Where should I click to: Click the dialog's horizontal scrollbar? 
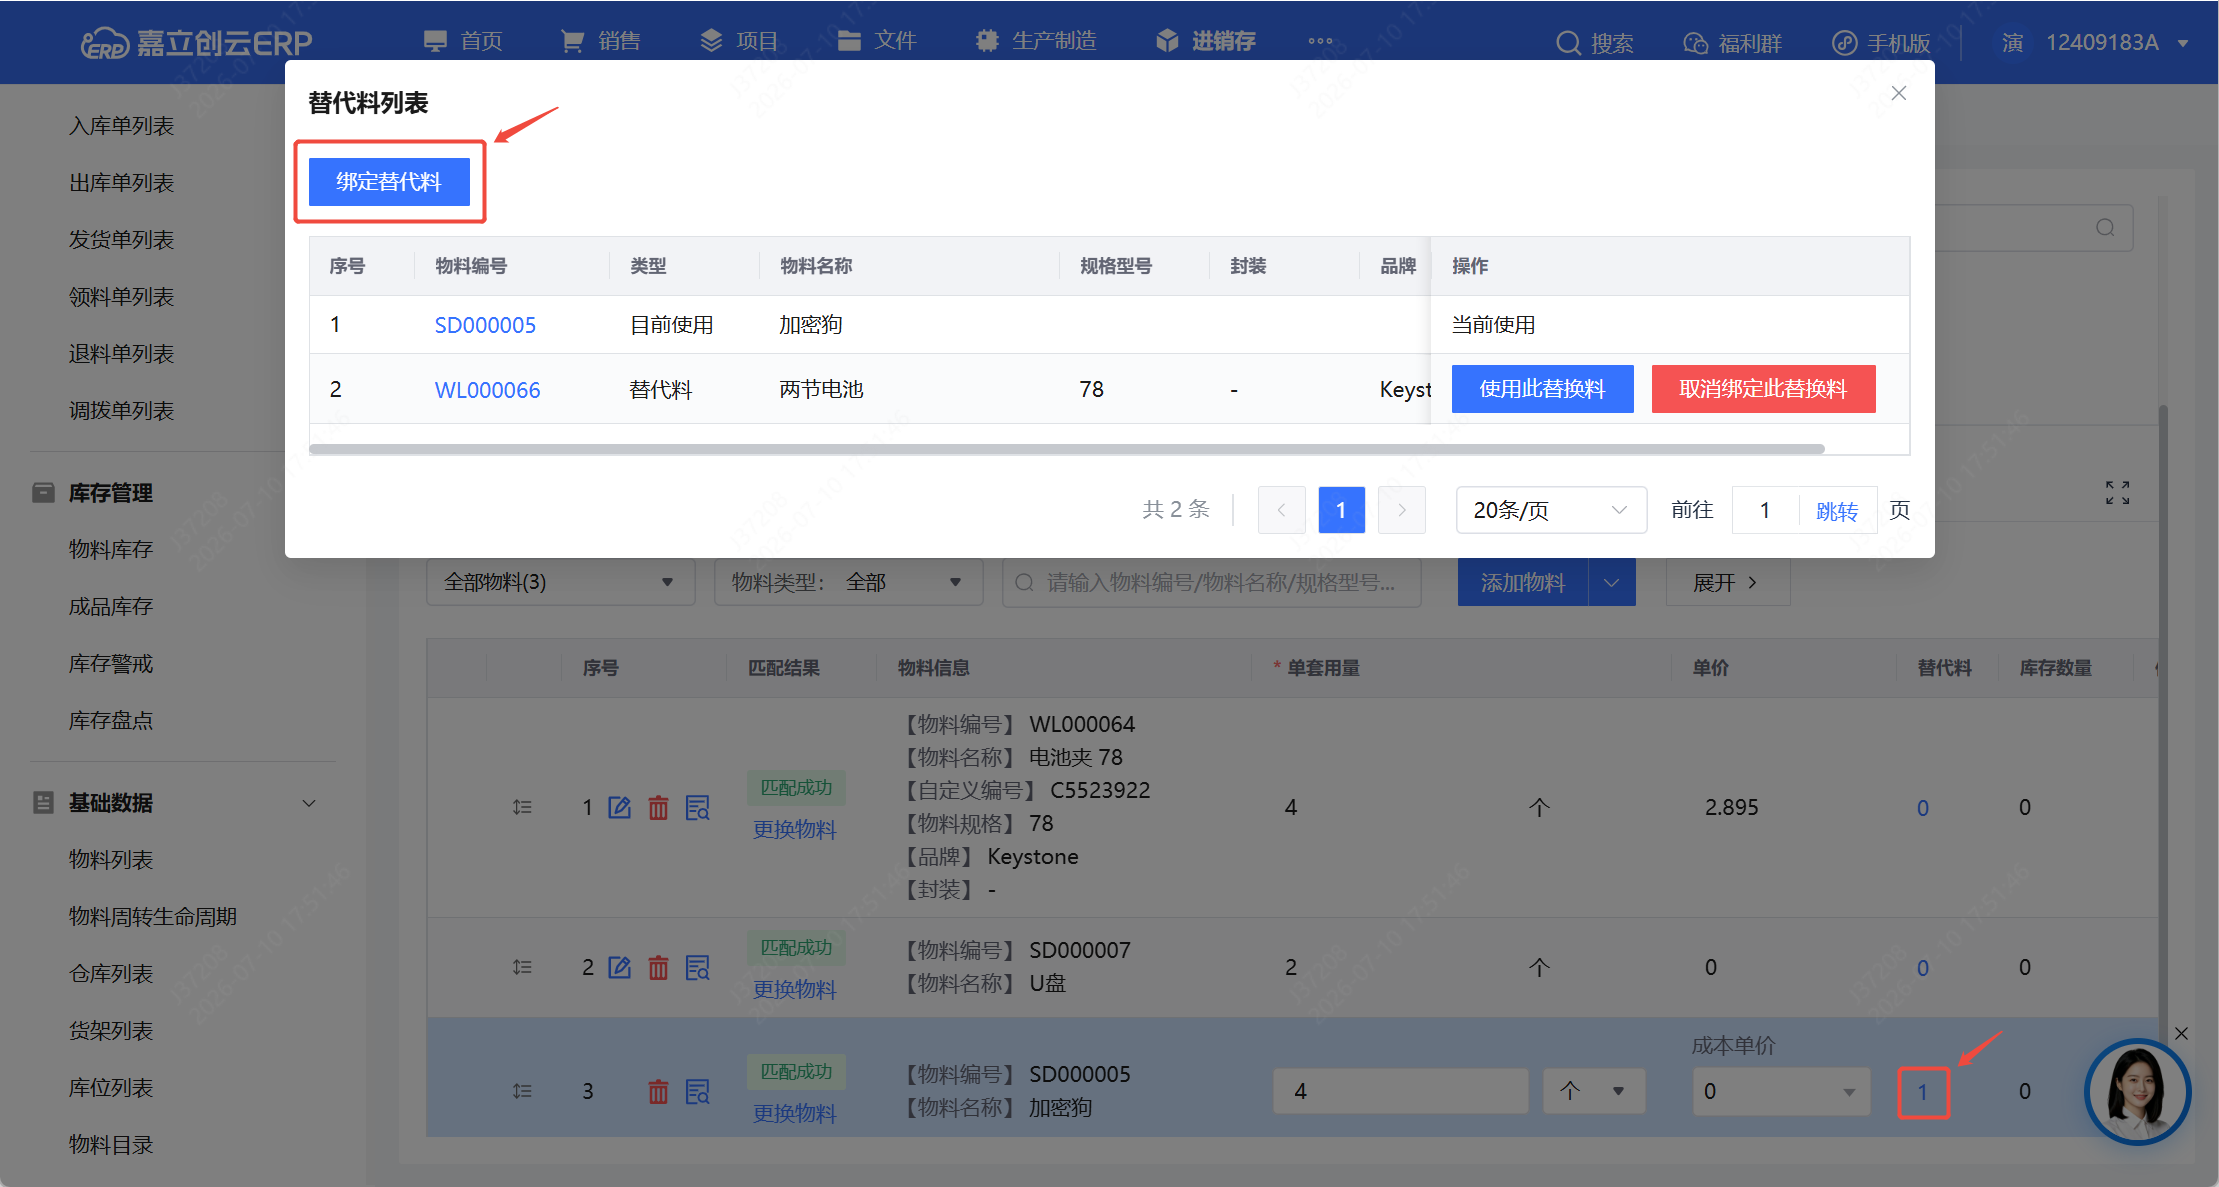tap(1067, 449)
